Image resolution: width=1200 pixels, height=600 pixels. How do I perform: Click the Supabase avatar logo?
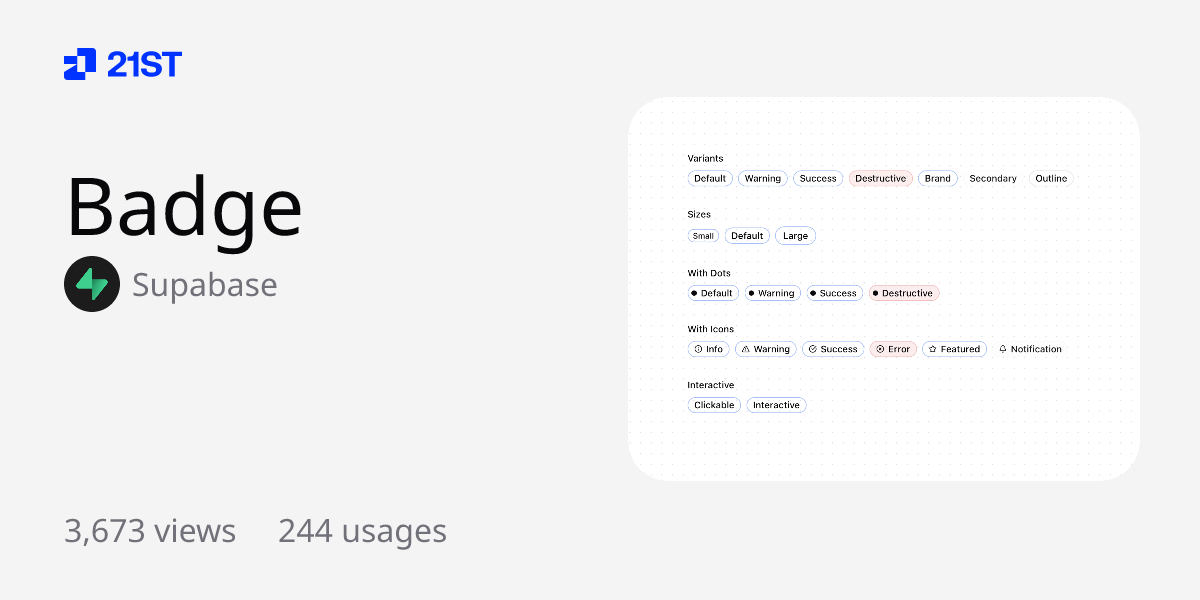point(92,284)
